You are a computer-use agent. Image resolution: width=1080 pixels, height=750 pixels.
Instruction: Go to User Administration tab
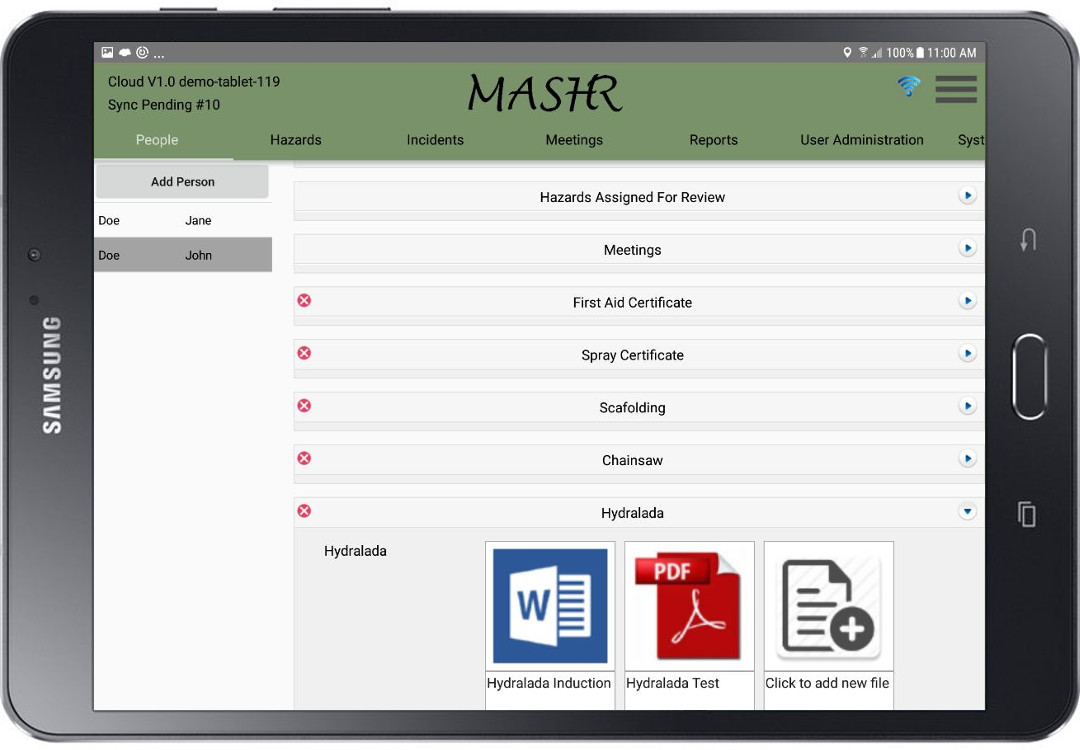(861, 140)
